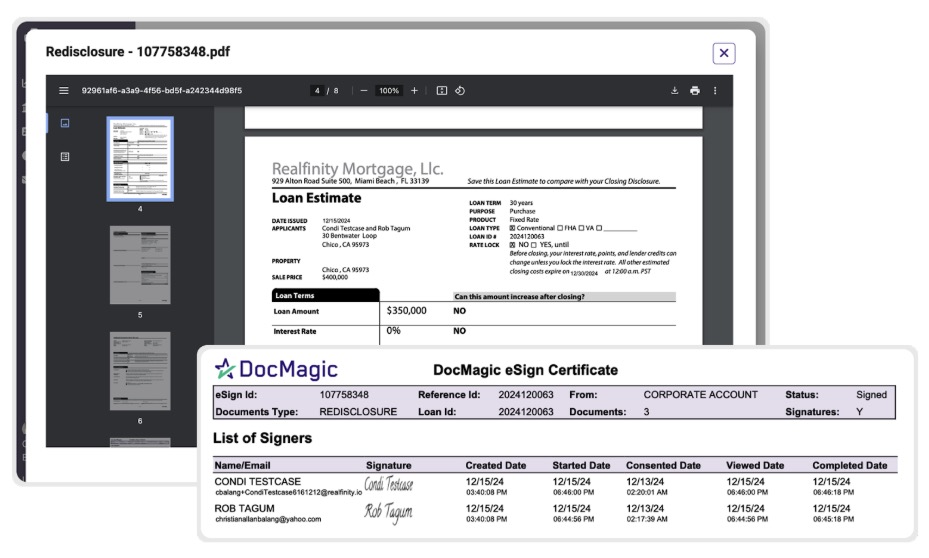Click 'CORPORATE ACCOUNT' in certificate header
The width and height of the screenshot is (929, 558).
(700, 395)
